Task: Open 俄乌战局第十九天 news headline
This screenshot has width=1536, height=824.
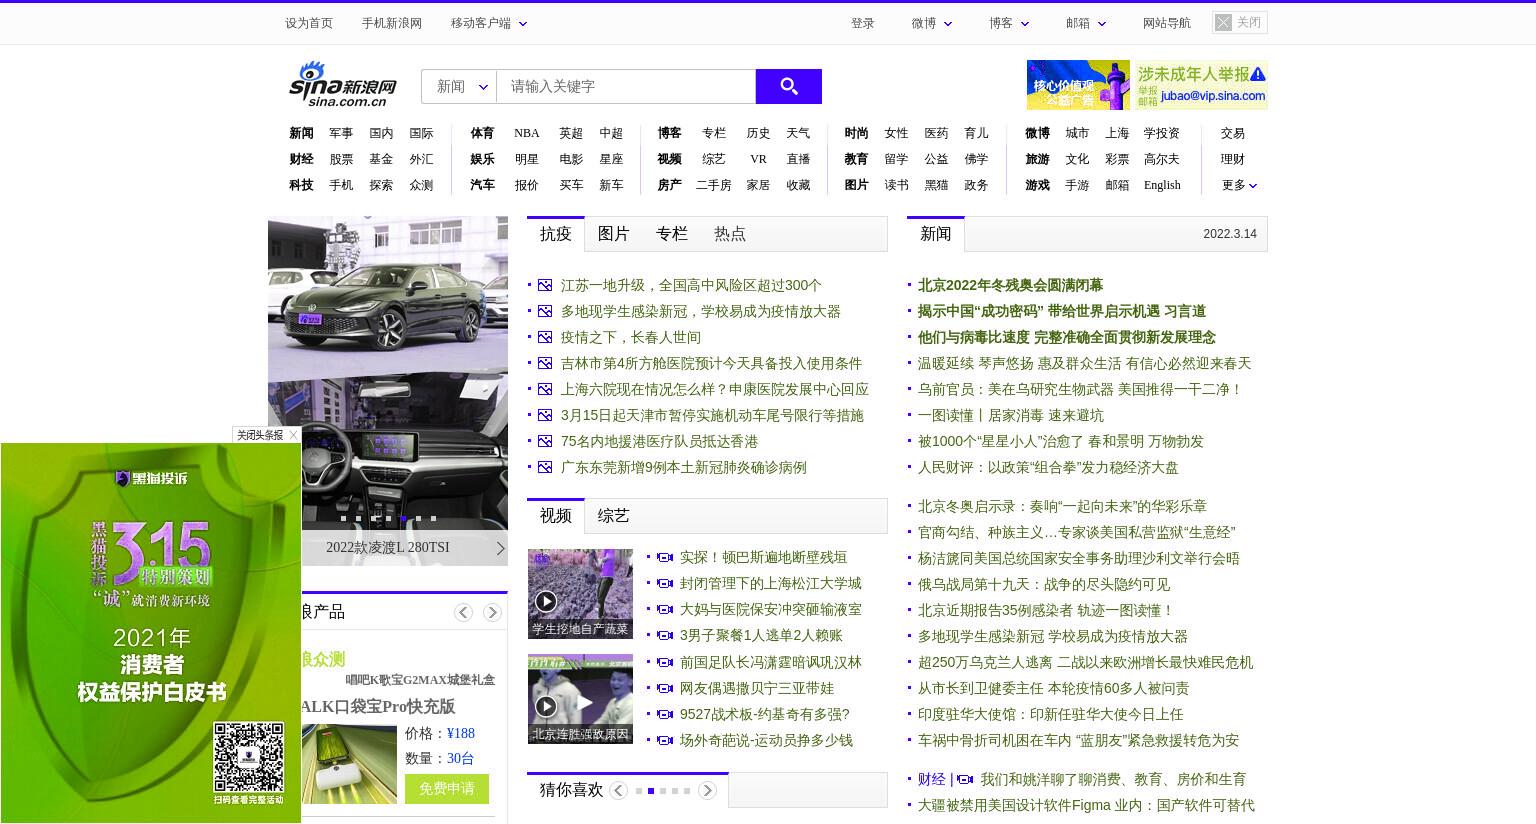Action: 1044,584
